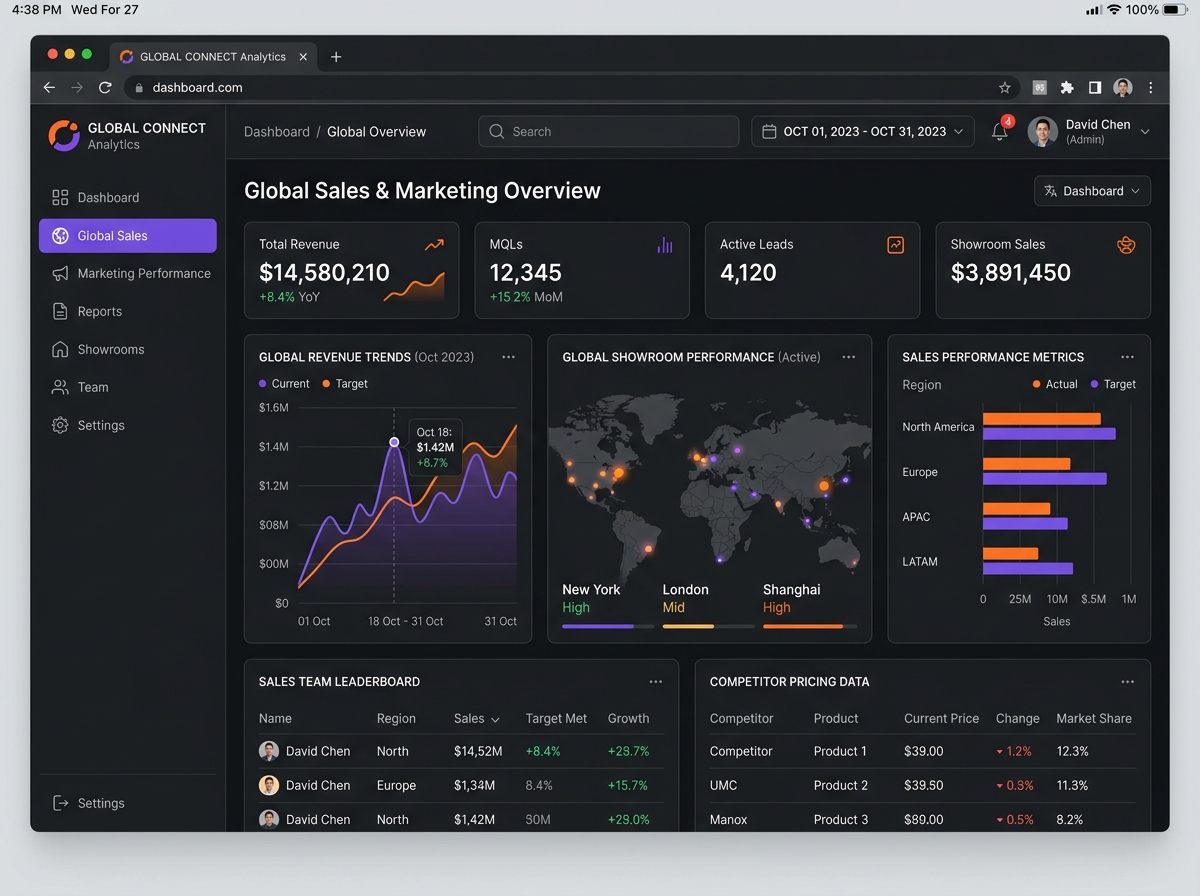This screenshot has width=1200, height=896.
Task: Open a new browser tab
Action: [x=336, y=57]
